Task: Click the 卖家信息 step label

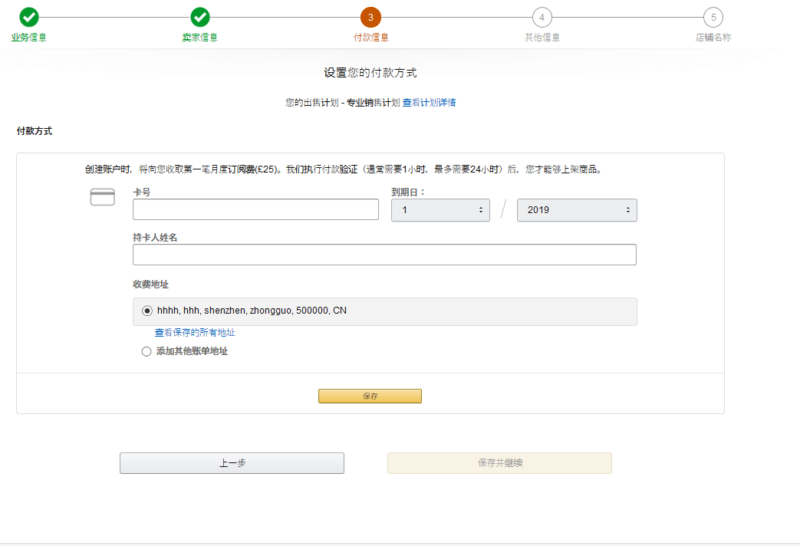Action: (200, 37)
